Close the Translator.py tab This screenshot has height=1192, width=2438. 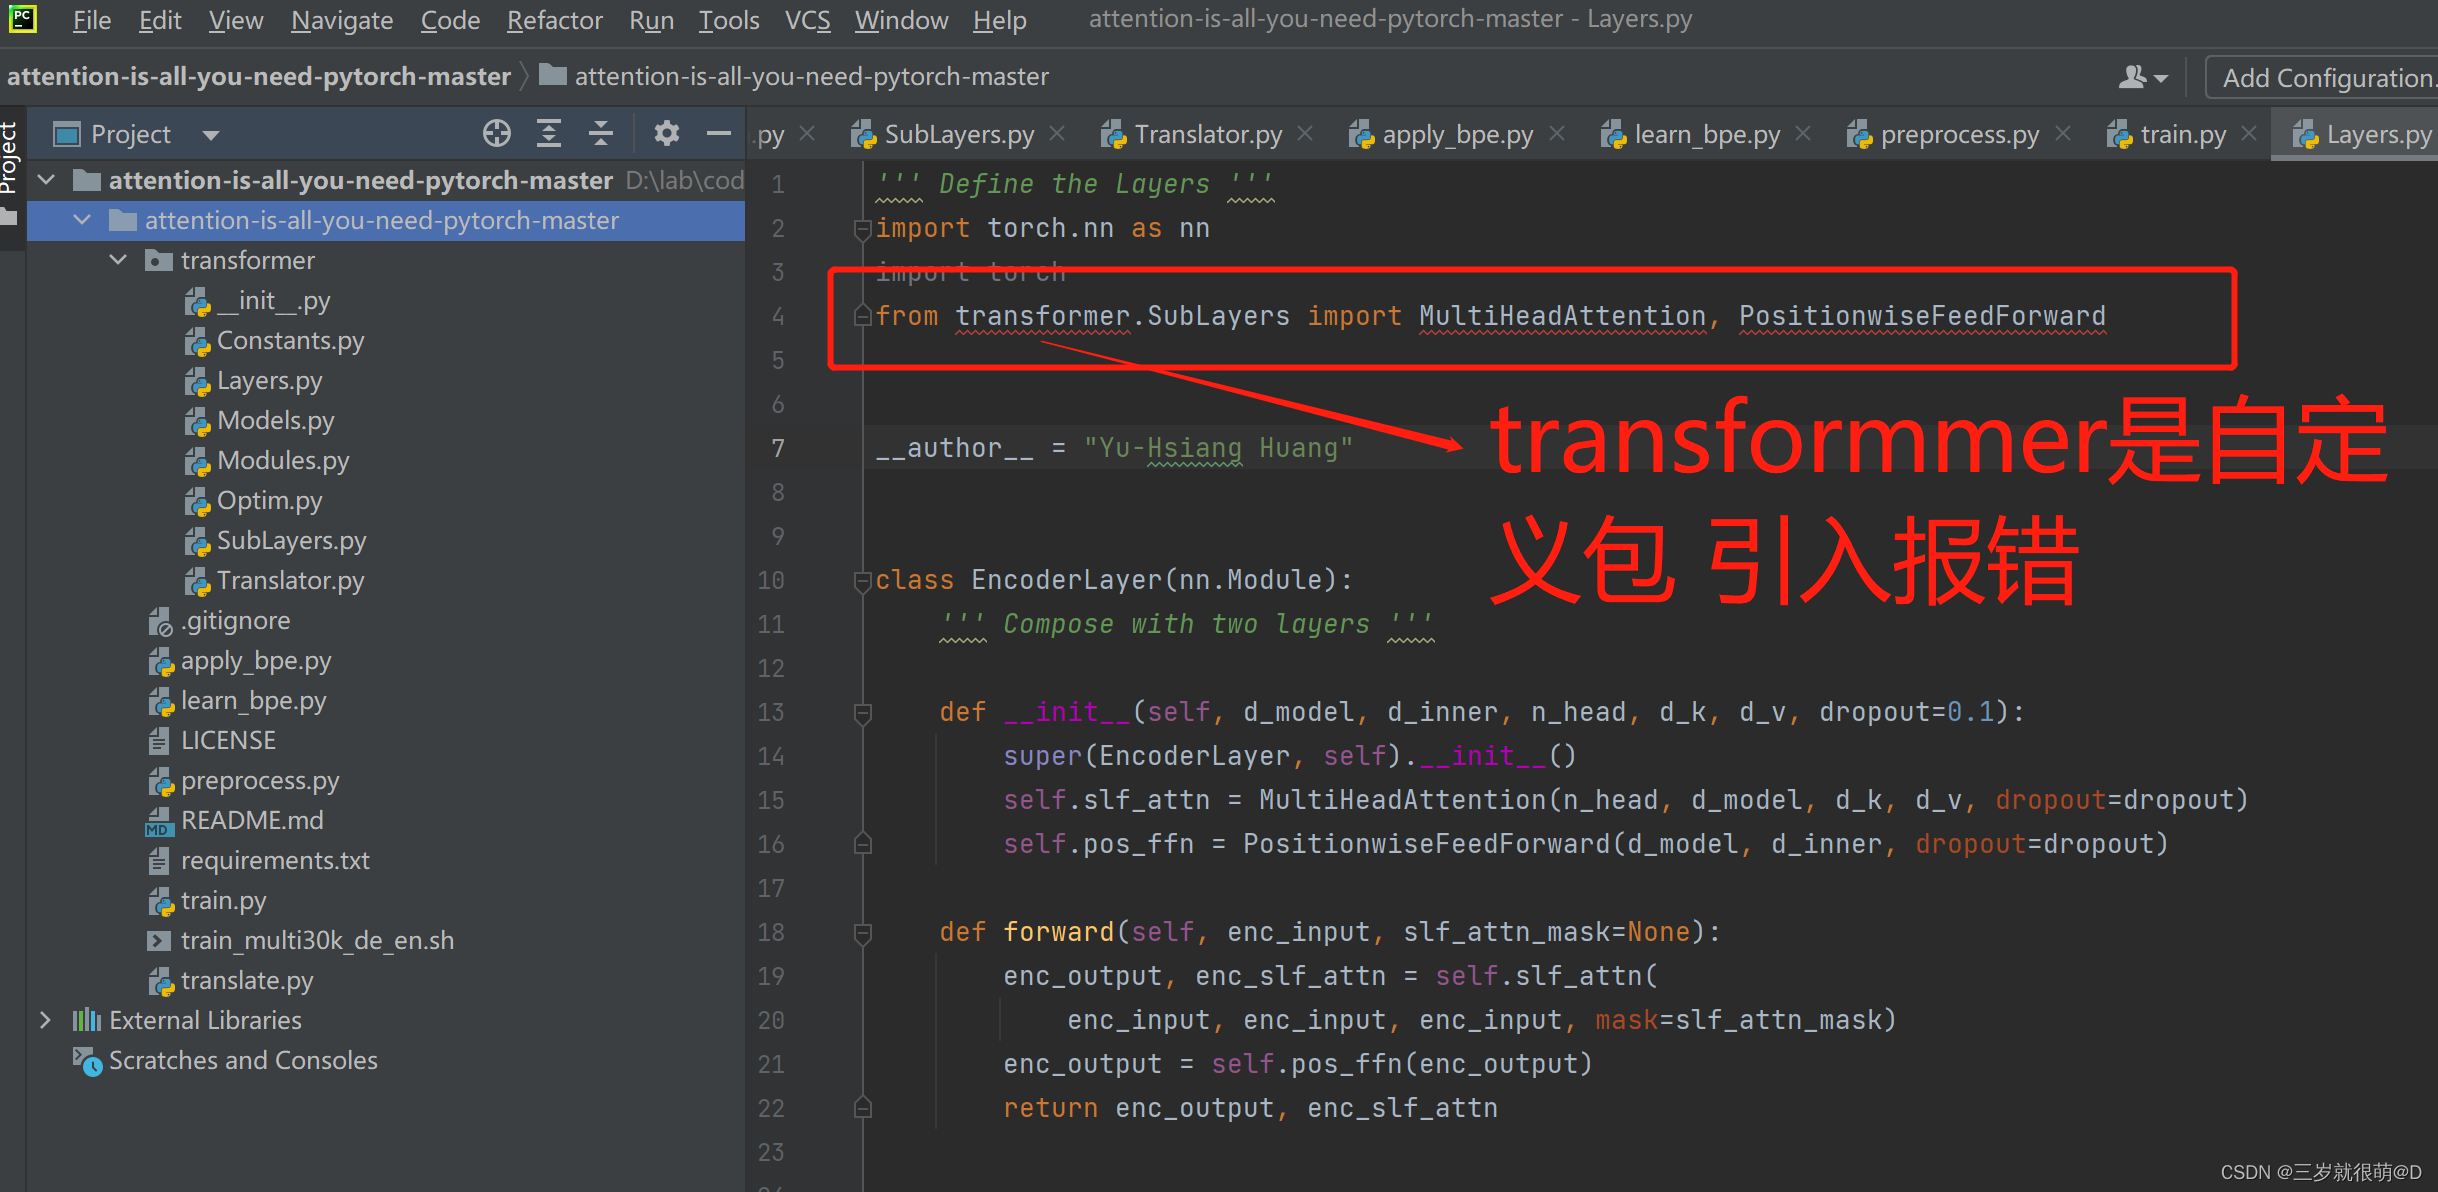[1305, 133]
